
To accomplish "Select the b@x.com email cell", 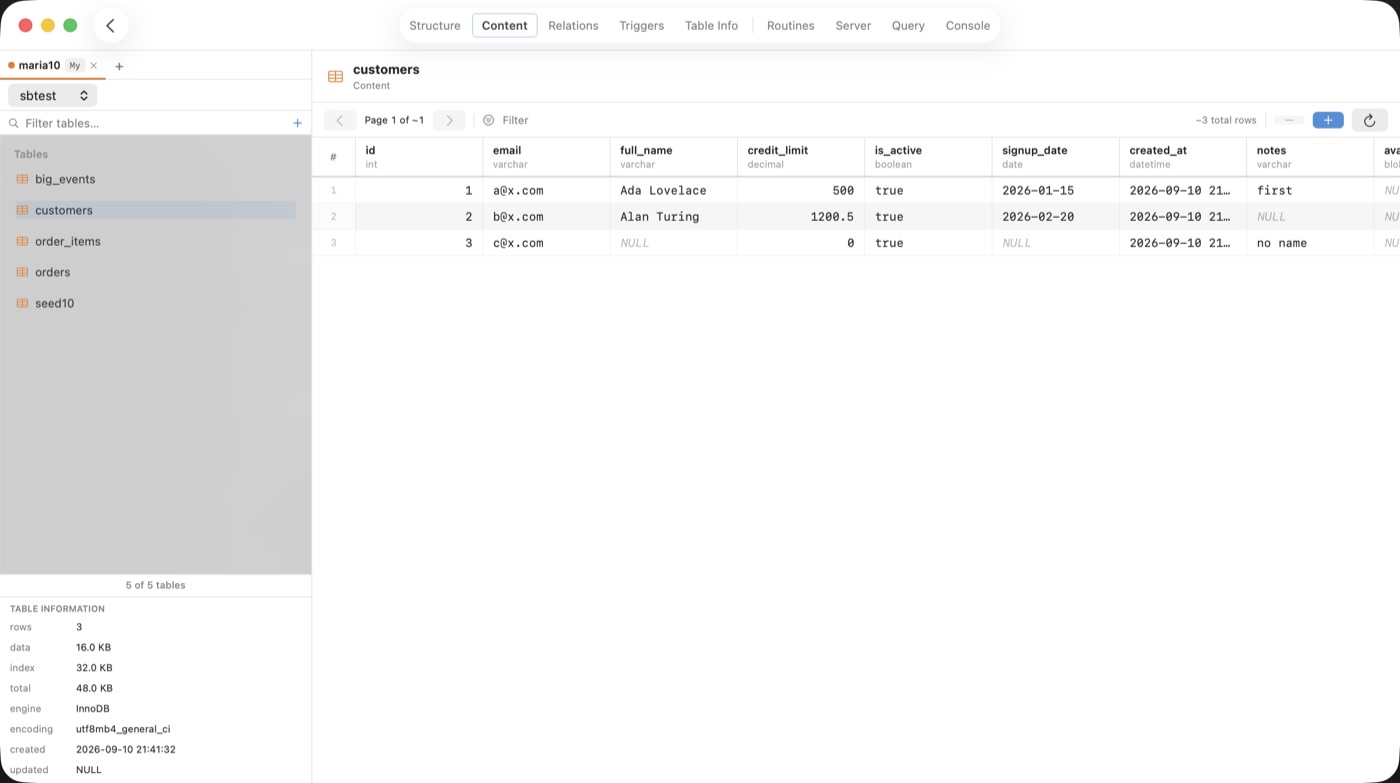I will click(546, 216).
